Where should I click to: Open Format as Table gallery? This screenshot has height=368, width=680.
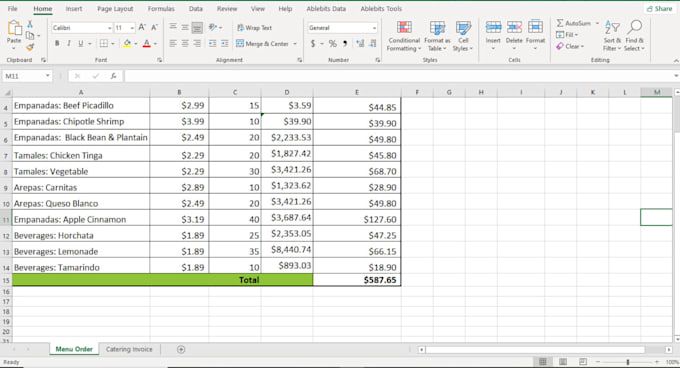click(x=437, y=36)
